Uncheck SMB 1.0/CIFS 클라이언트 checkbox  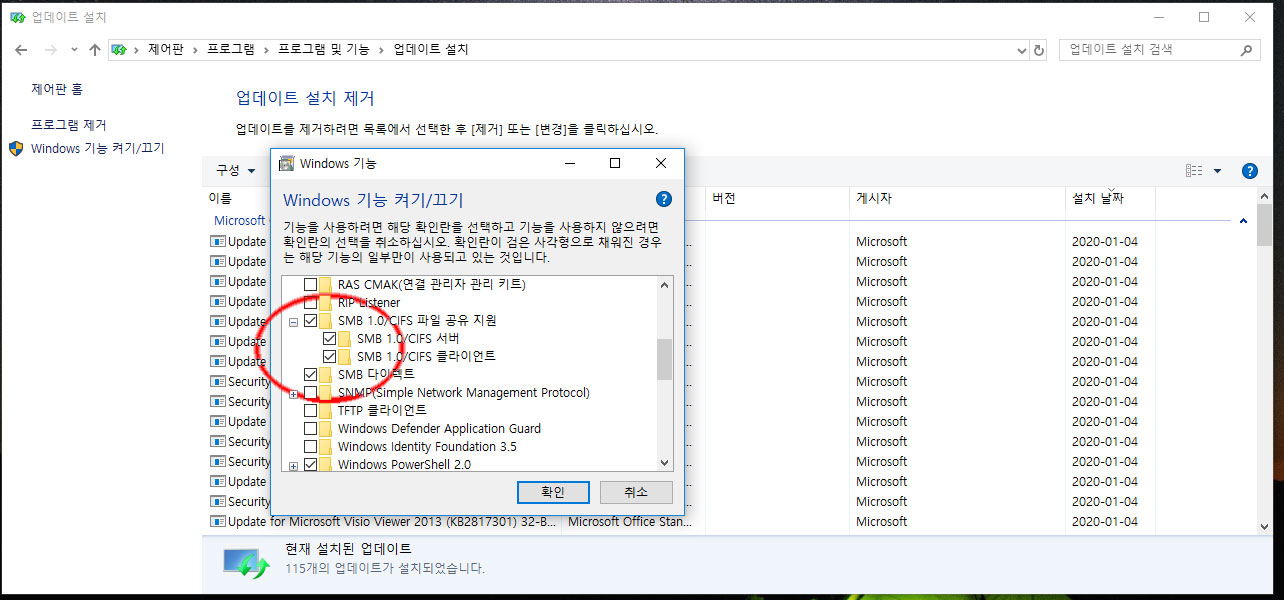click(329, 357)
